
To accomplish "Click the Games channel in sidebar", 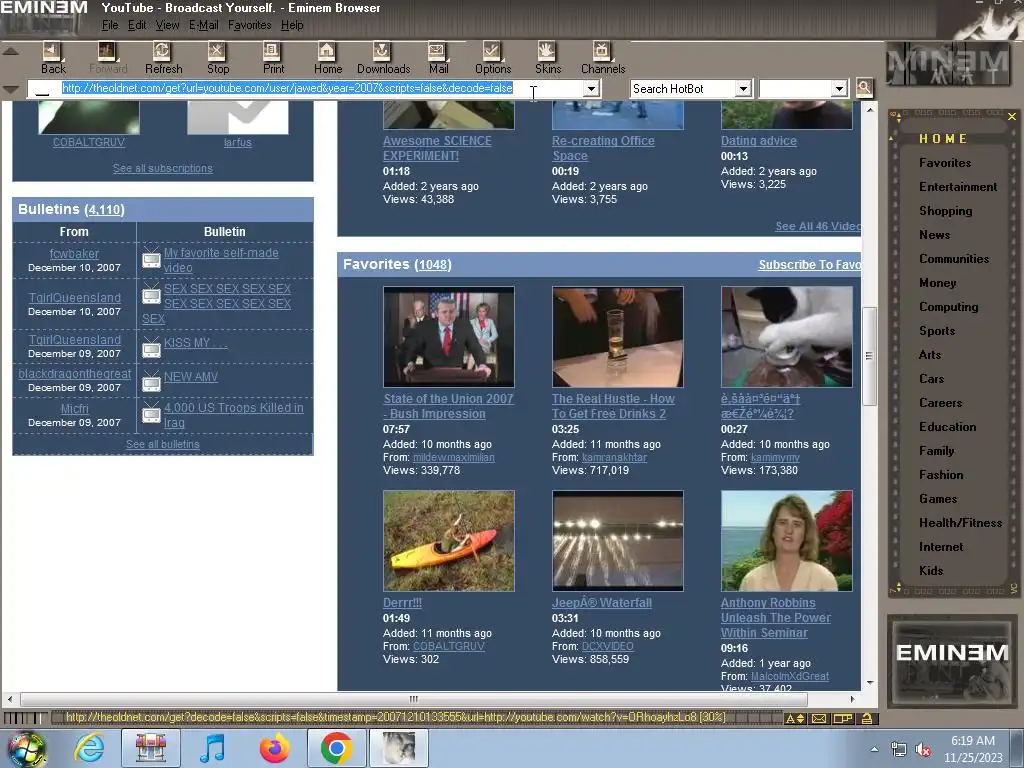I will coord(938,499).
